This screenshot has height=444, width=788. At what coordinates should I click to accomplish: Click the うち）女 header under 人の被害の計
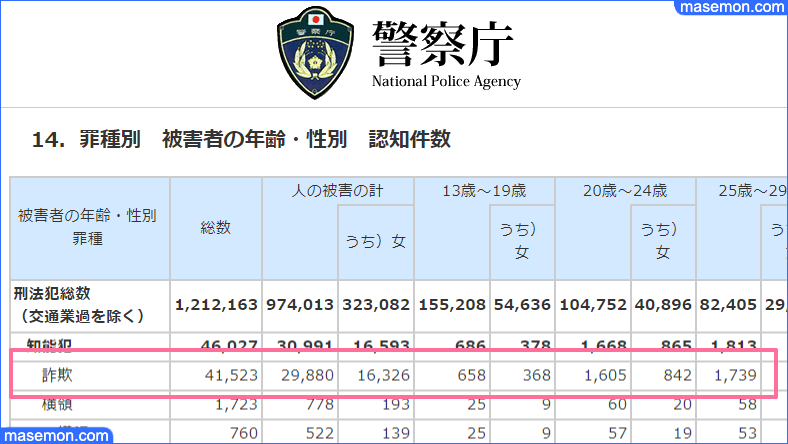coord(376,242)
